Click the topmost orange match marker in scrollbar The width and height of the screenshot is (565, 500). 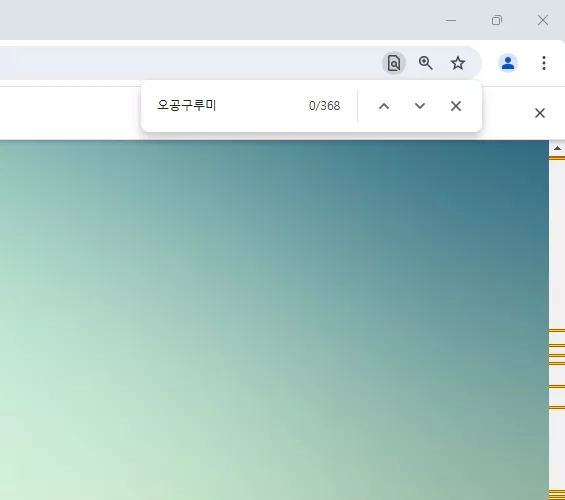tap(557, 158)
